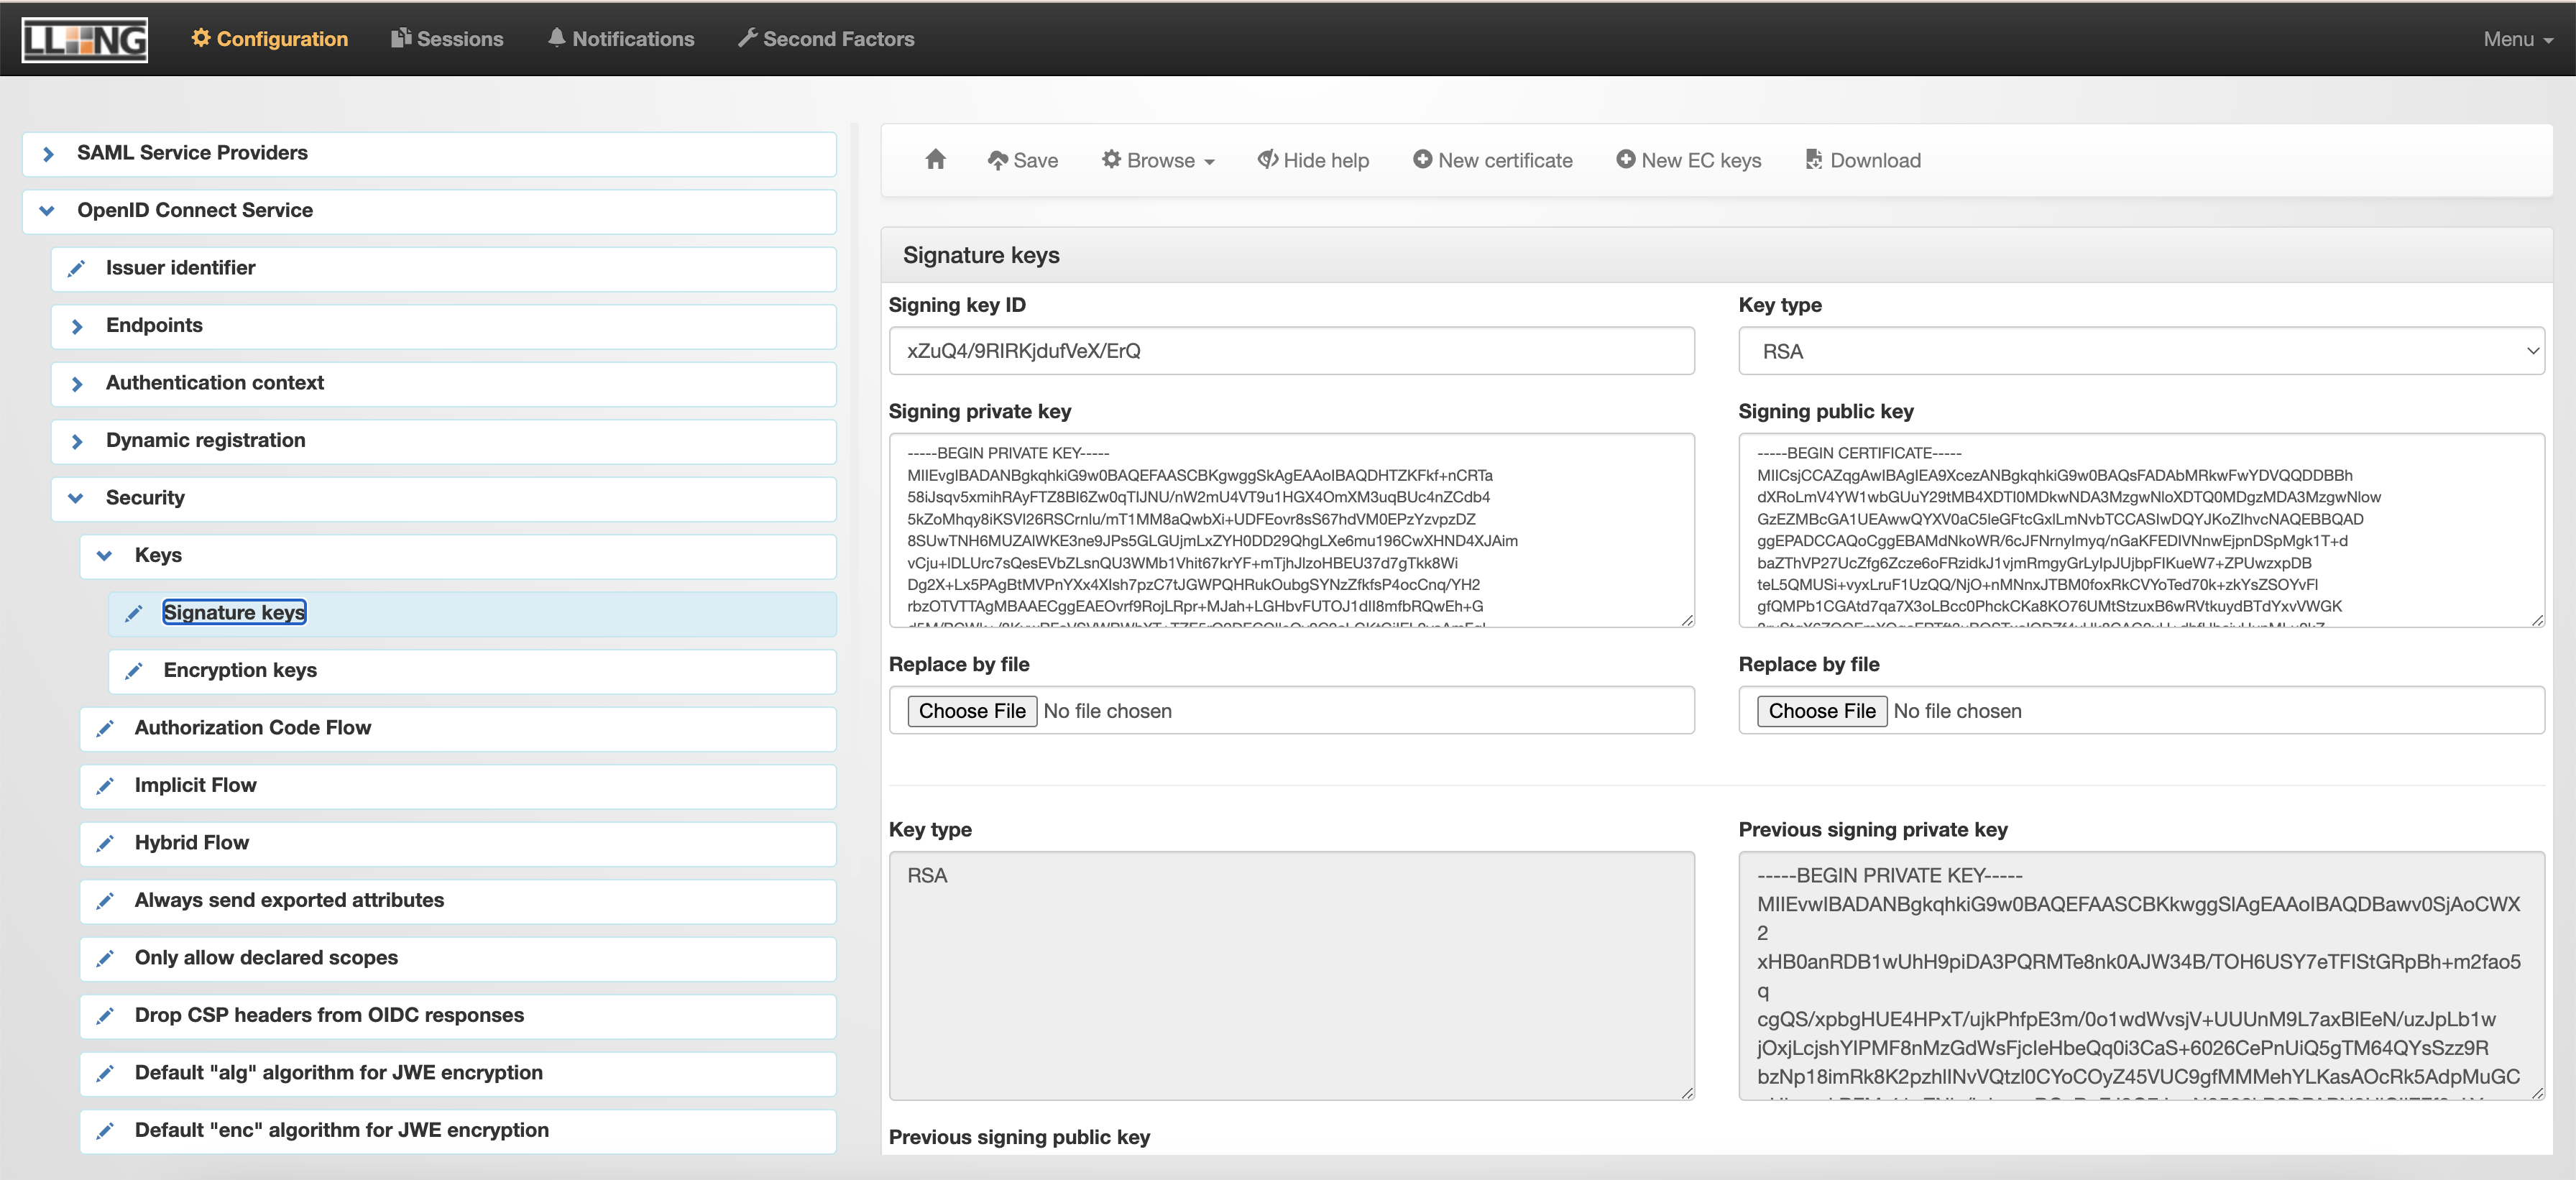Image resolution: width=2576 pixels, height=1180 pixels.
Task: Open the Second Factors navigation item
Action: (826, 39)
